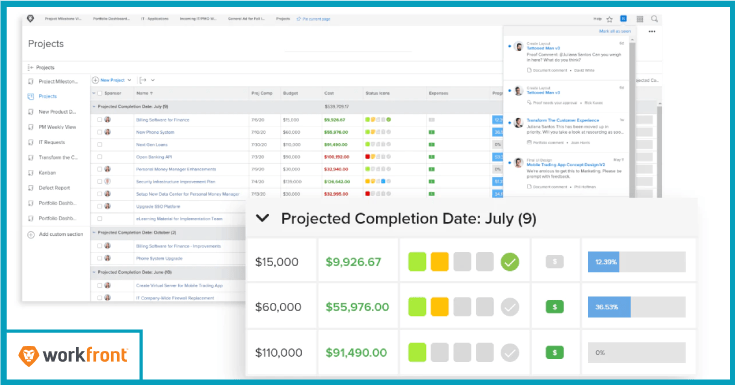The image size is (735, 385).
Task: Collapse July group arrow in projects table
Action: [94, 107]
